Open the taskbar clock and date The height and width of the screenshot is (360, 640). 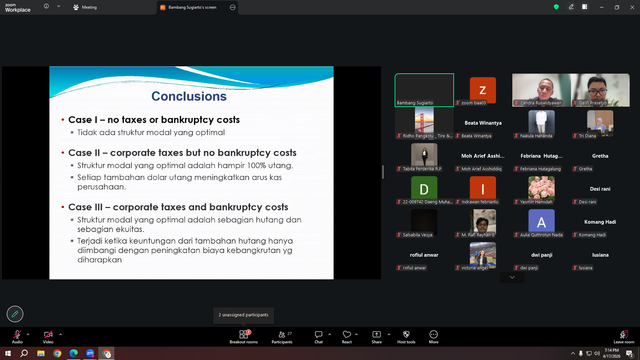(x=611, y=353)
